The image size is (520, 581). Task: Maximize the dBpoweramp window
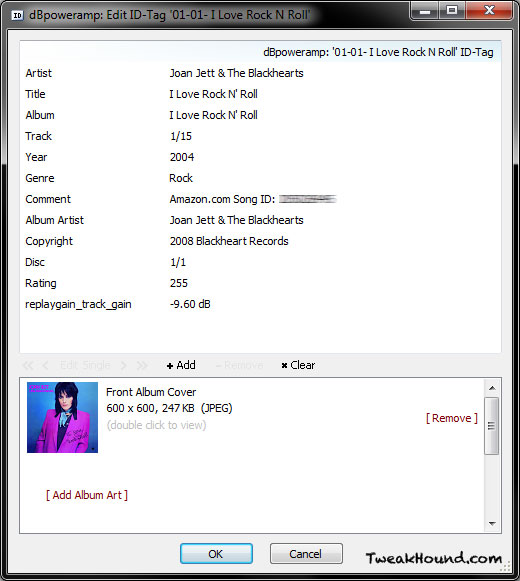pyautogui.click(x=452, y=11)
